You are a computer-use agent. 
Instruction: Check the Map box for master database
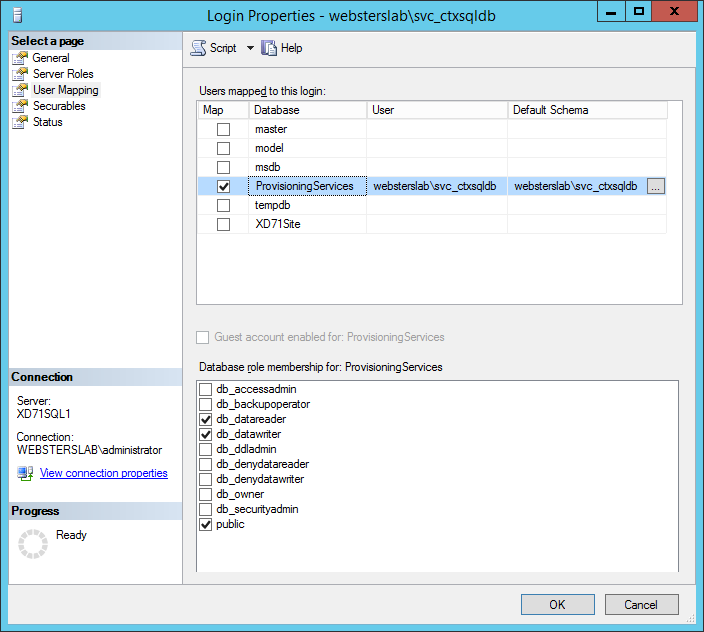tap(223, 129)
